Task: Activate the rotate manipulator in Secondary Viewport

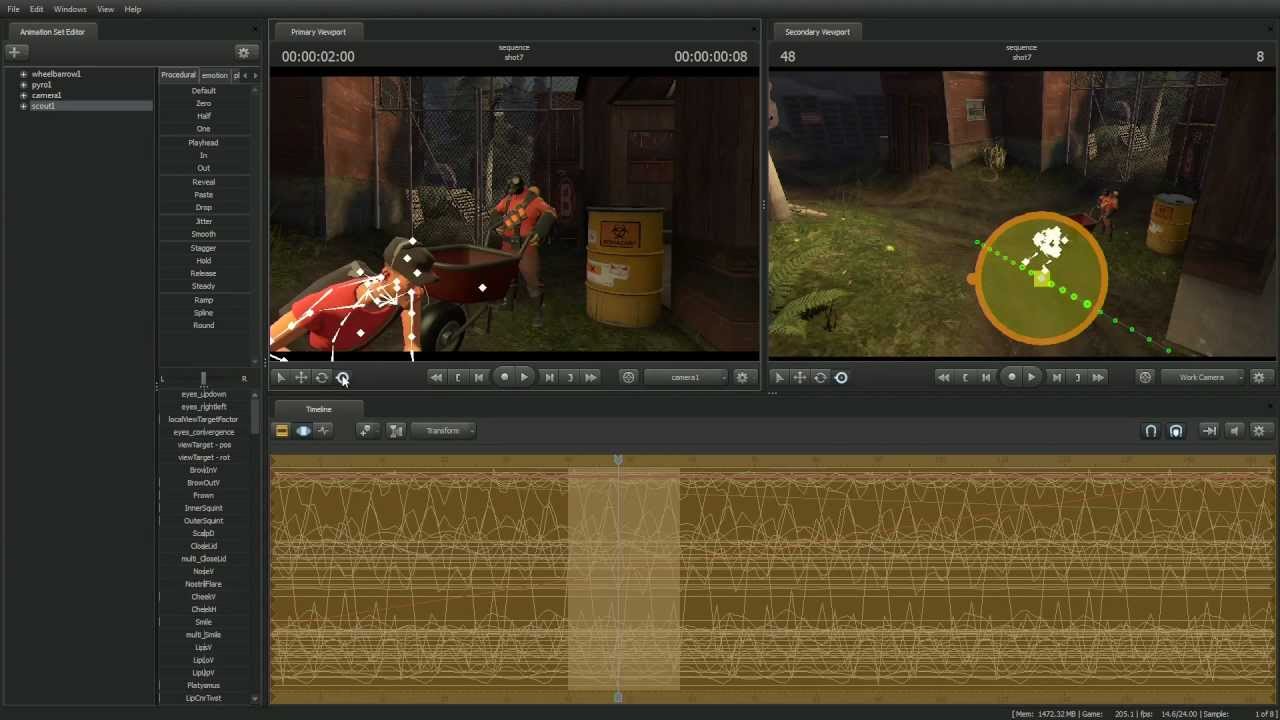Action: pyautogui.click(x=820, y=377)
